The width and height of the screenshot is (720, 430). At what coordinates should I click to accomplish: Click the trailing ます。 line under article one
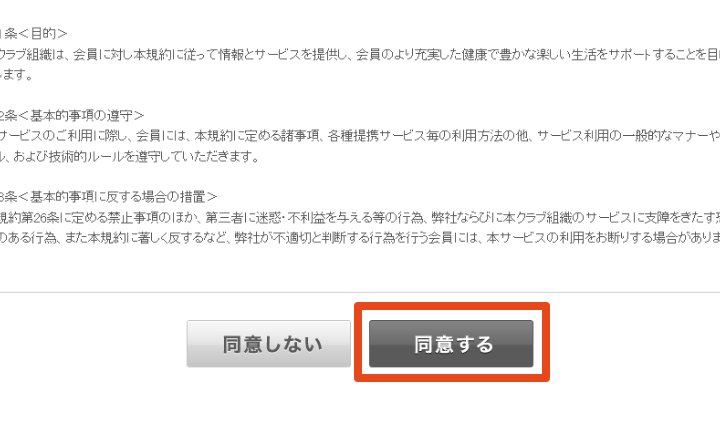tap(17, 74)
